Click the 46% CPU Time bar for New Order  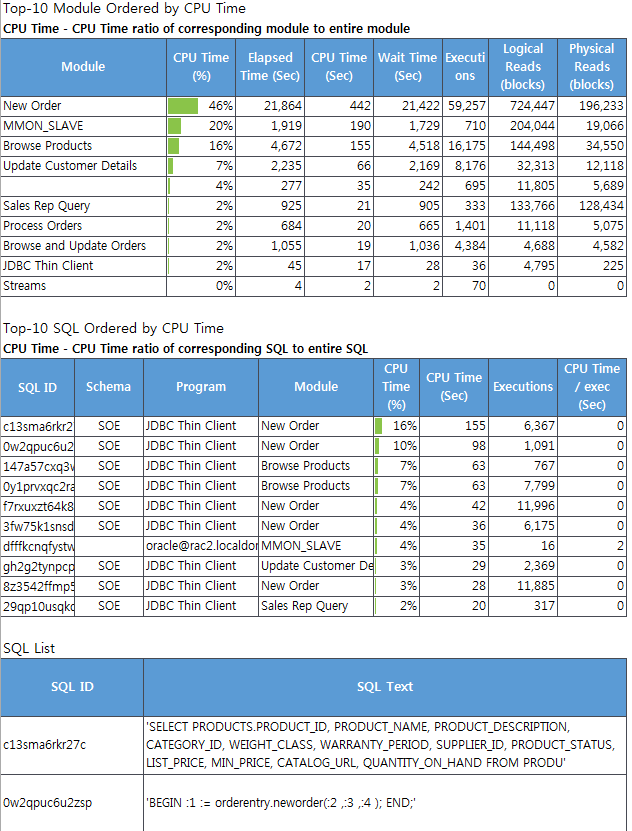pyautogui.click(x=183, y=106)
